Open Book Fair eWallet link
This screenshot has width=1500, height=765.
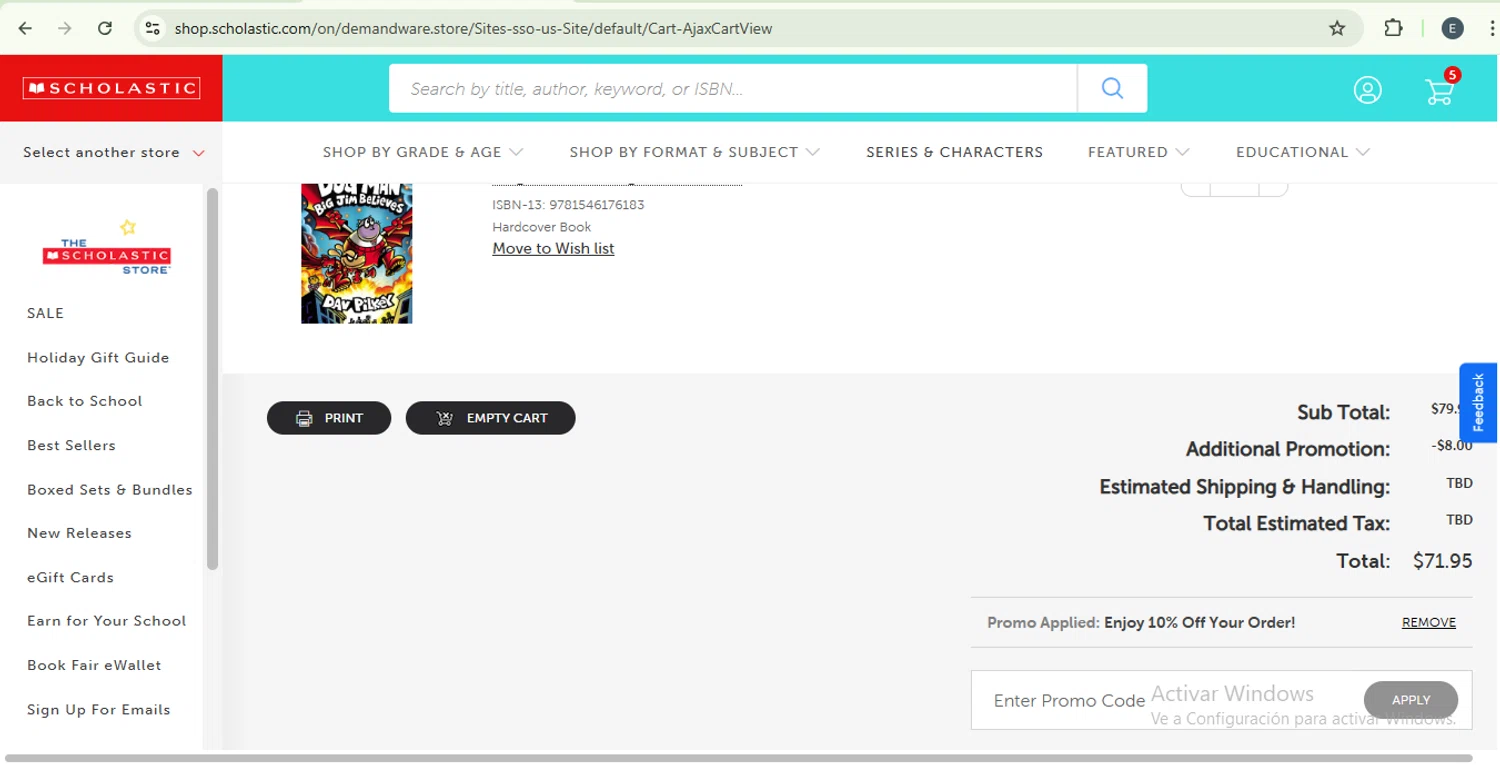point(94,665)
